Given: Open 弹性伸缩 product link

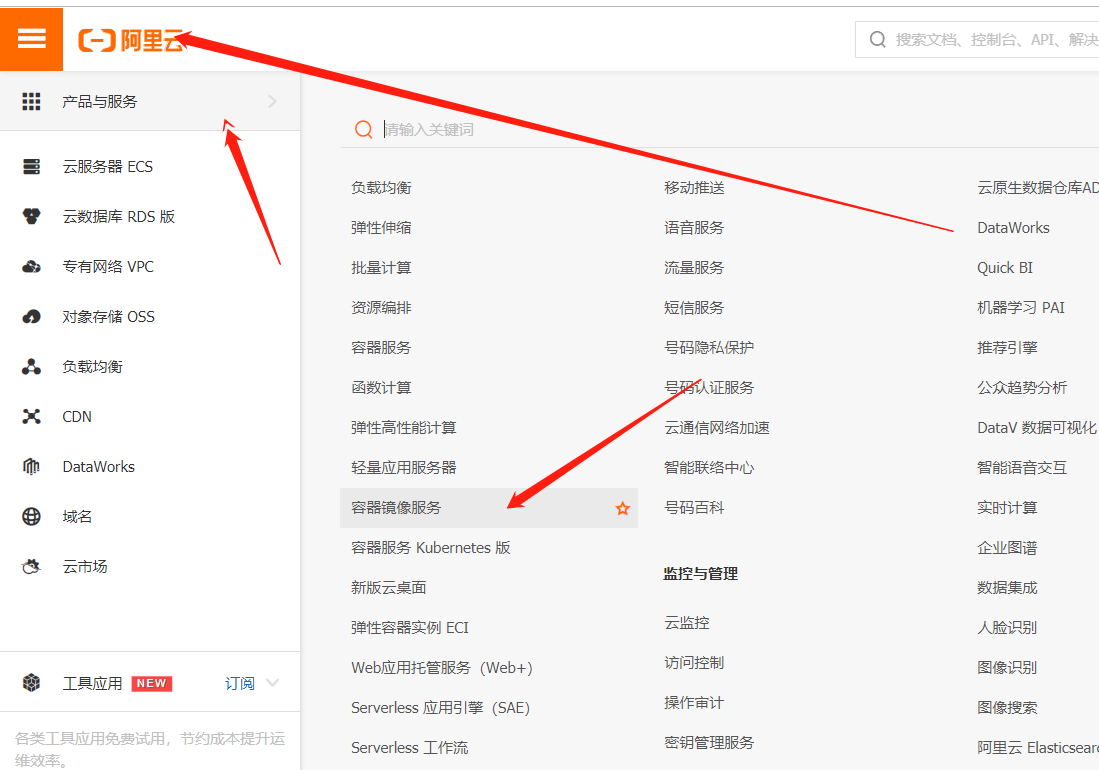Looking at the screenshot, I should [x=381, y=228].
